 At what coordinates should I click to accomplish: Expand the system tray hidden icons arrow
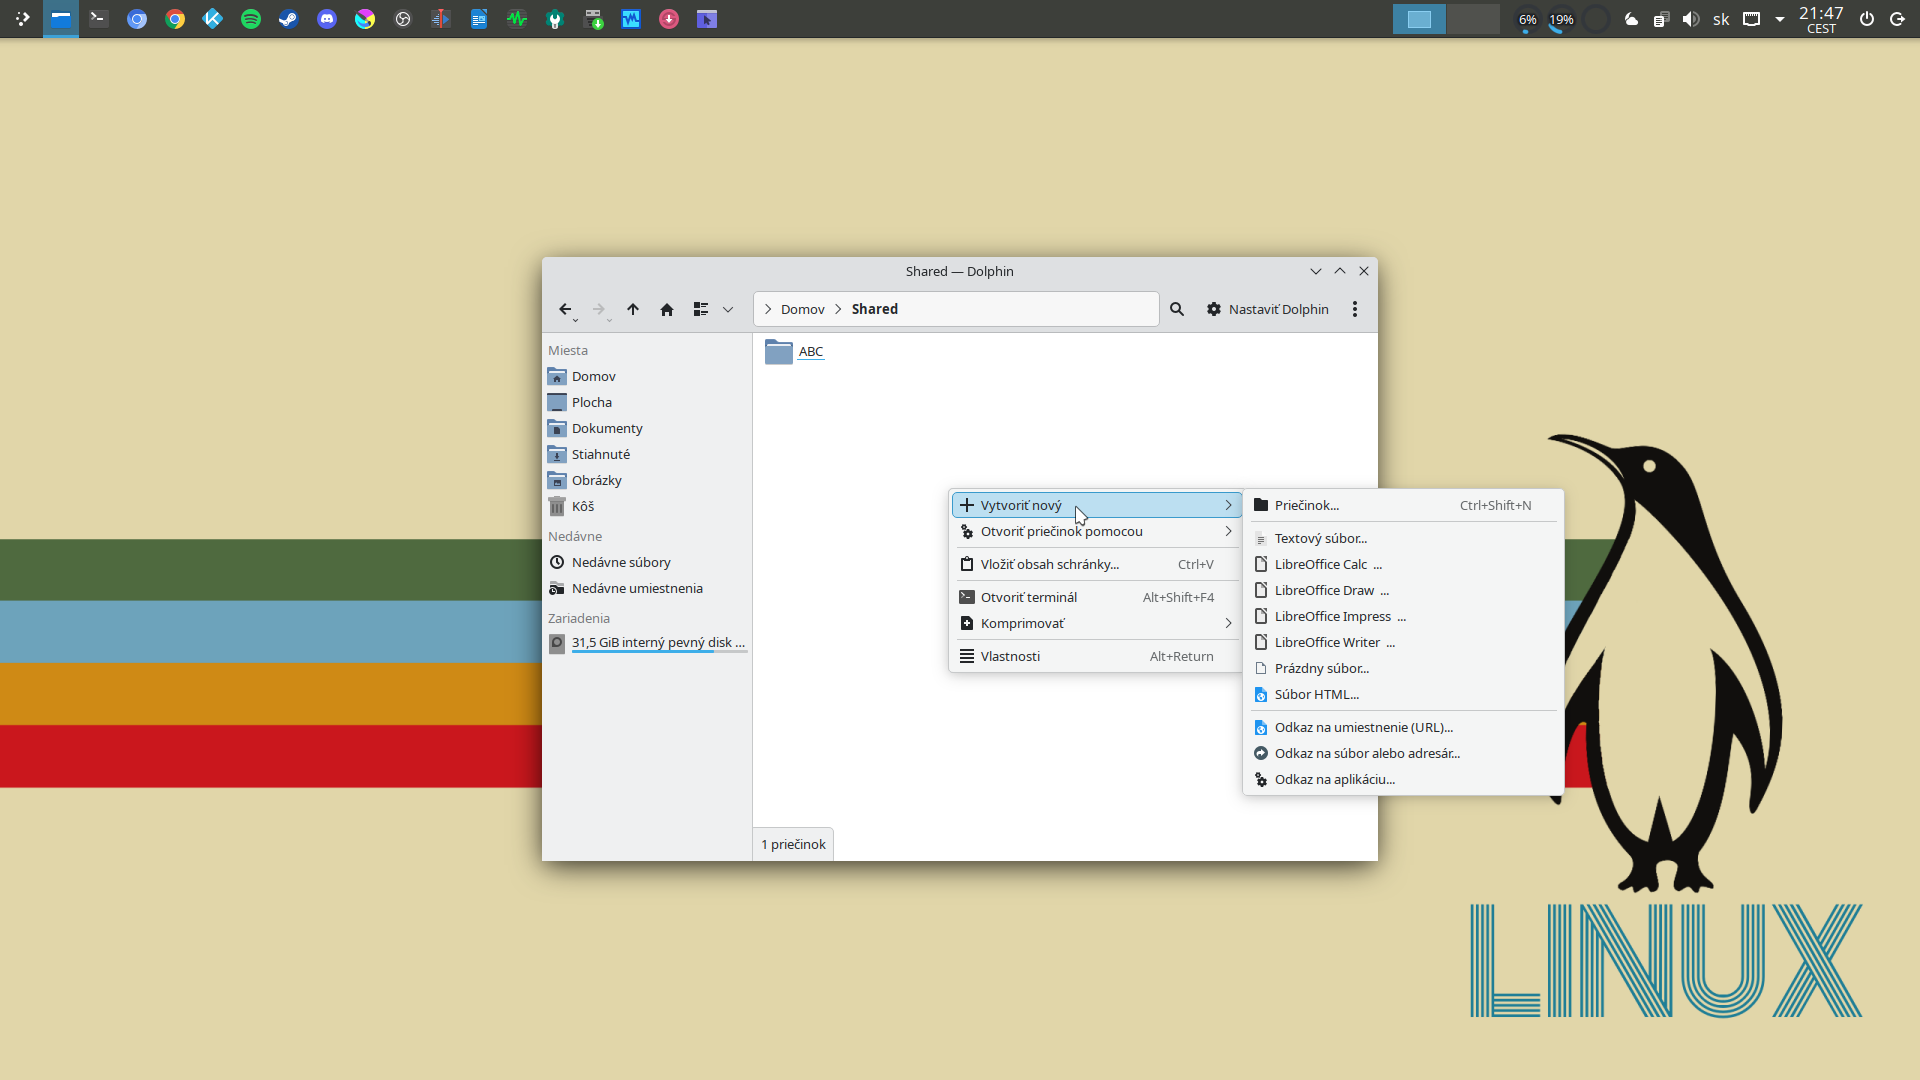[x=1780, y=19]
